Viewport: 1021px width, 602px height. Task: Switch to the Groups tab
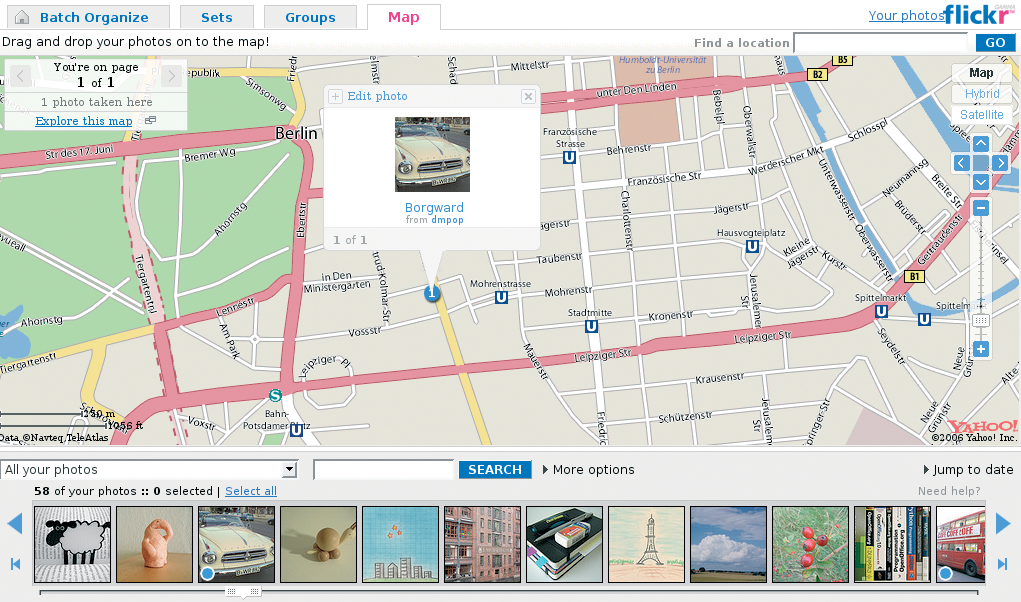310,17
